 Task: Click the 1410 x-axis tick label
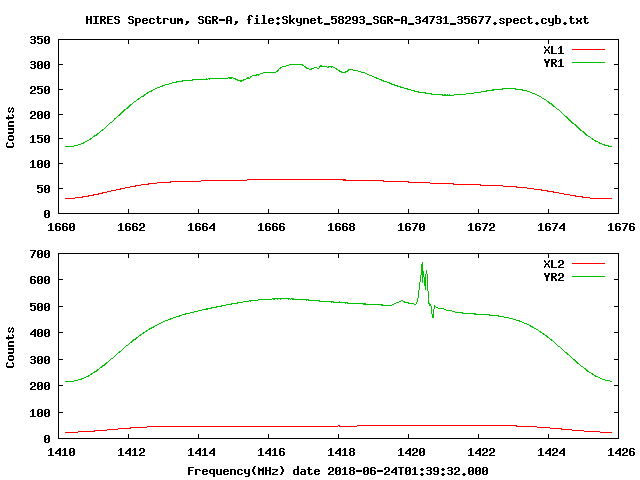pyautogui.click(x=61, y=452)
